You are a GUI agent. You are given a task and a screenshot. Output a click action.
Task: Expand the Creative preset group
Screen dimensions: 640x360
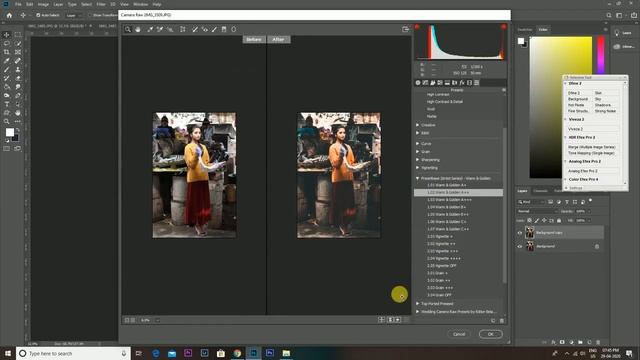coord(418,125)
